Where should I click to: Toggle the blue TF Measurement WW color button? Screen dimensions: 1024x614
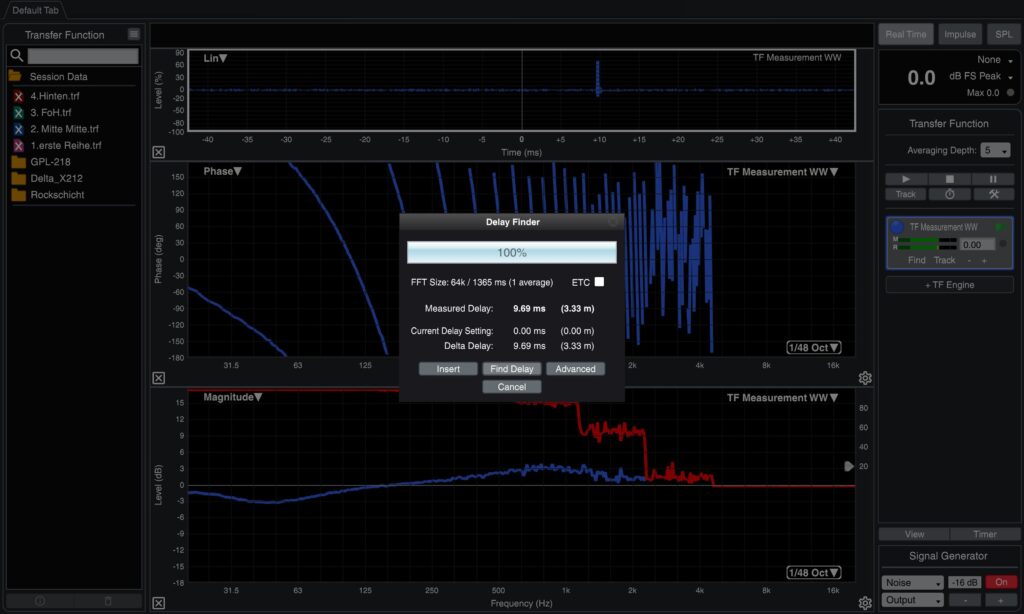click(897, 228)
